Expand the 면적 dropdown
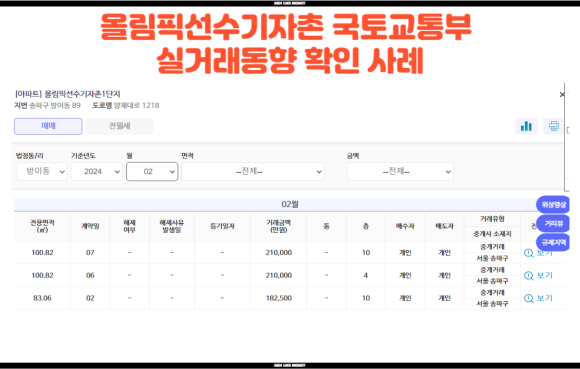Screen dimensions: 580x369 coord(253,172)
